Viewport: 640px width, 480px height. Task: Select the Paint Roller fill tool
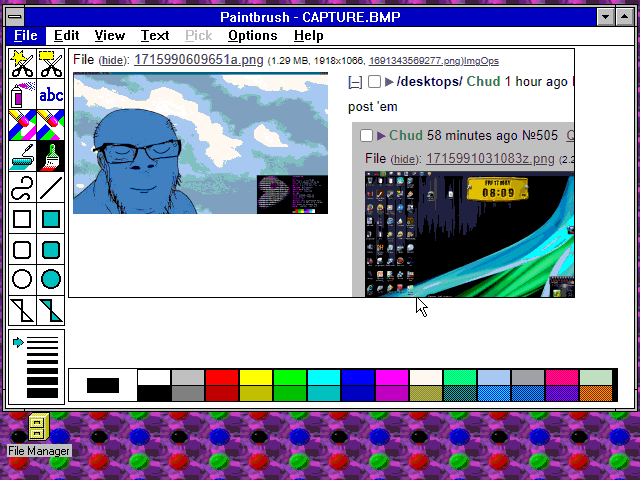click(51, 156)
